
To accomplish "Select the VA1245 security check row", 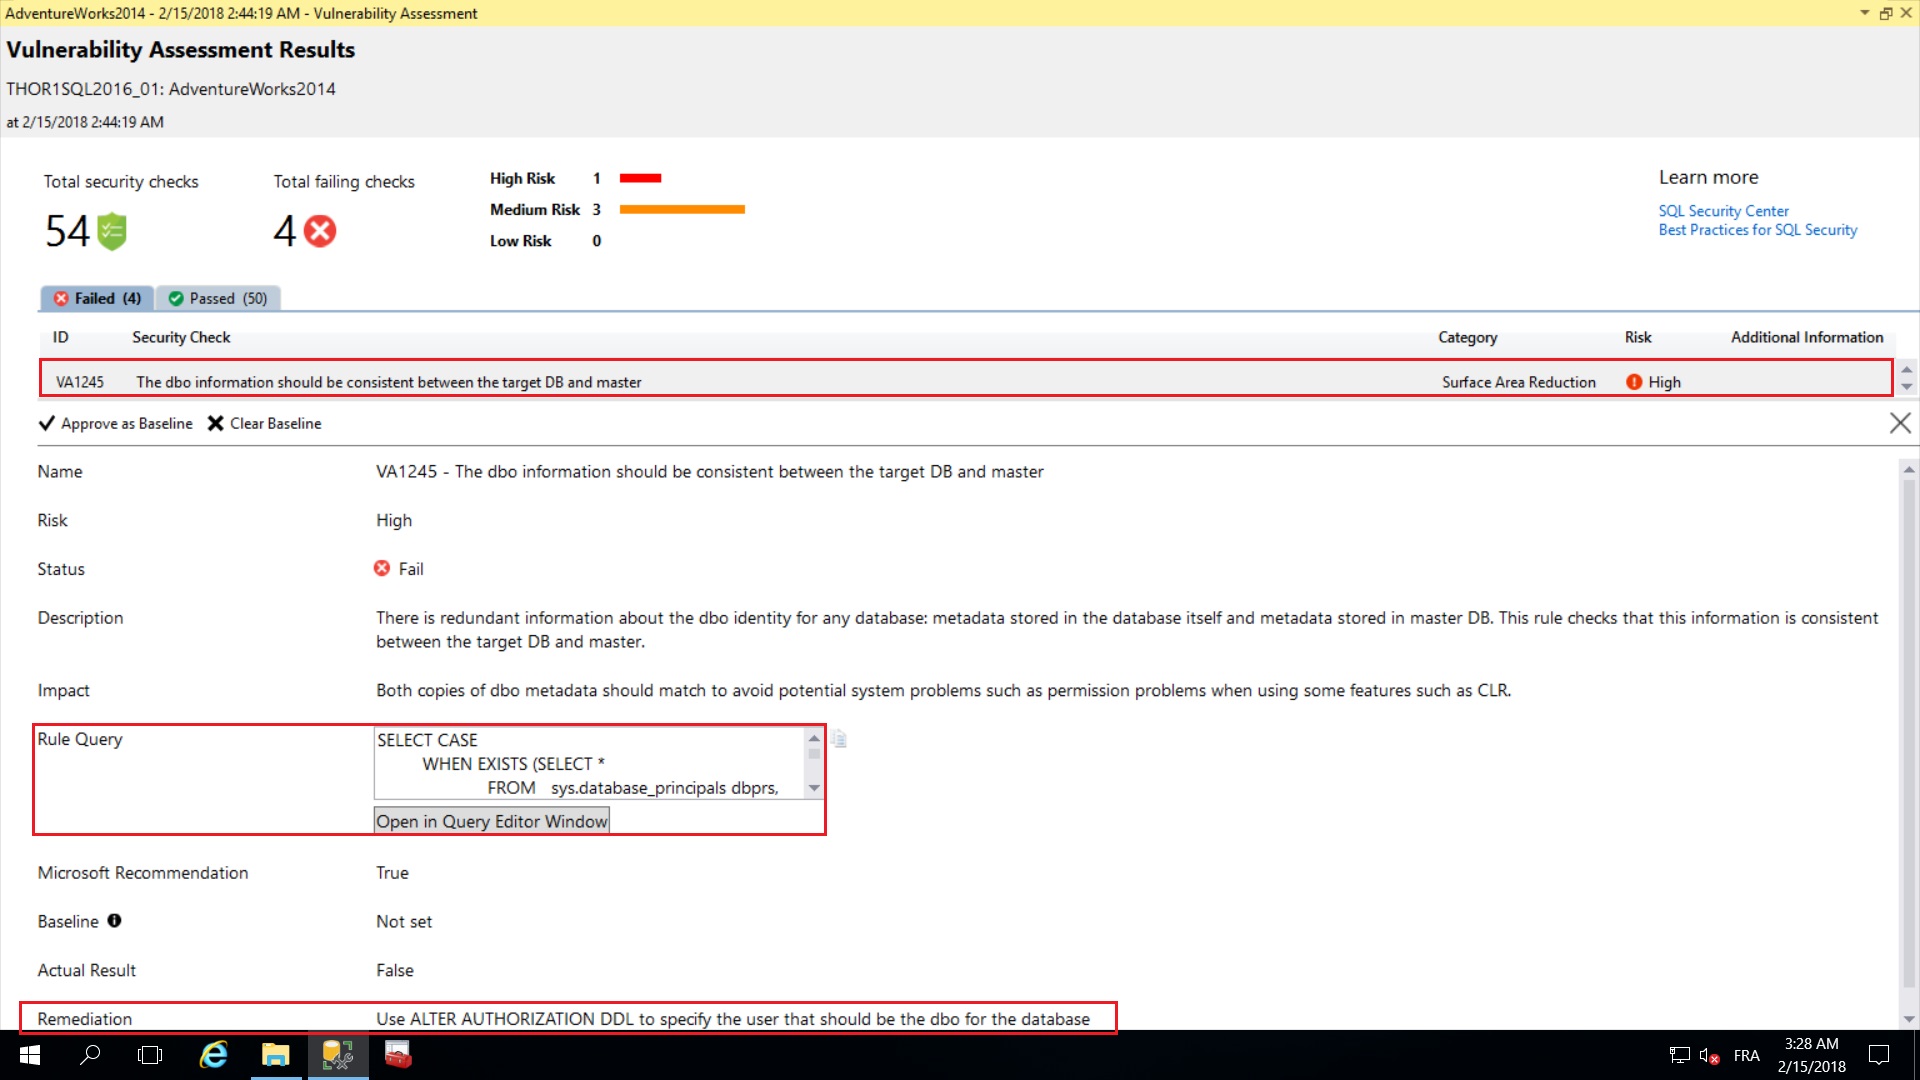I will (x=966, y=381).
